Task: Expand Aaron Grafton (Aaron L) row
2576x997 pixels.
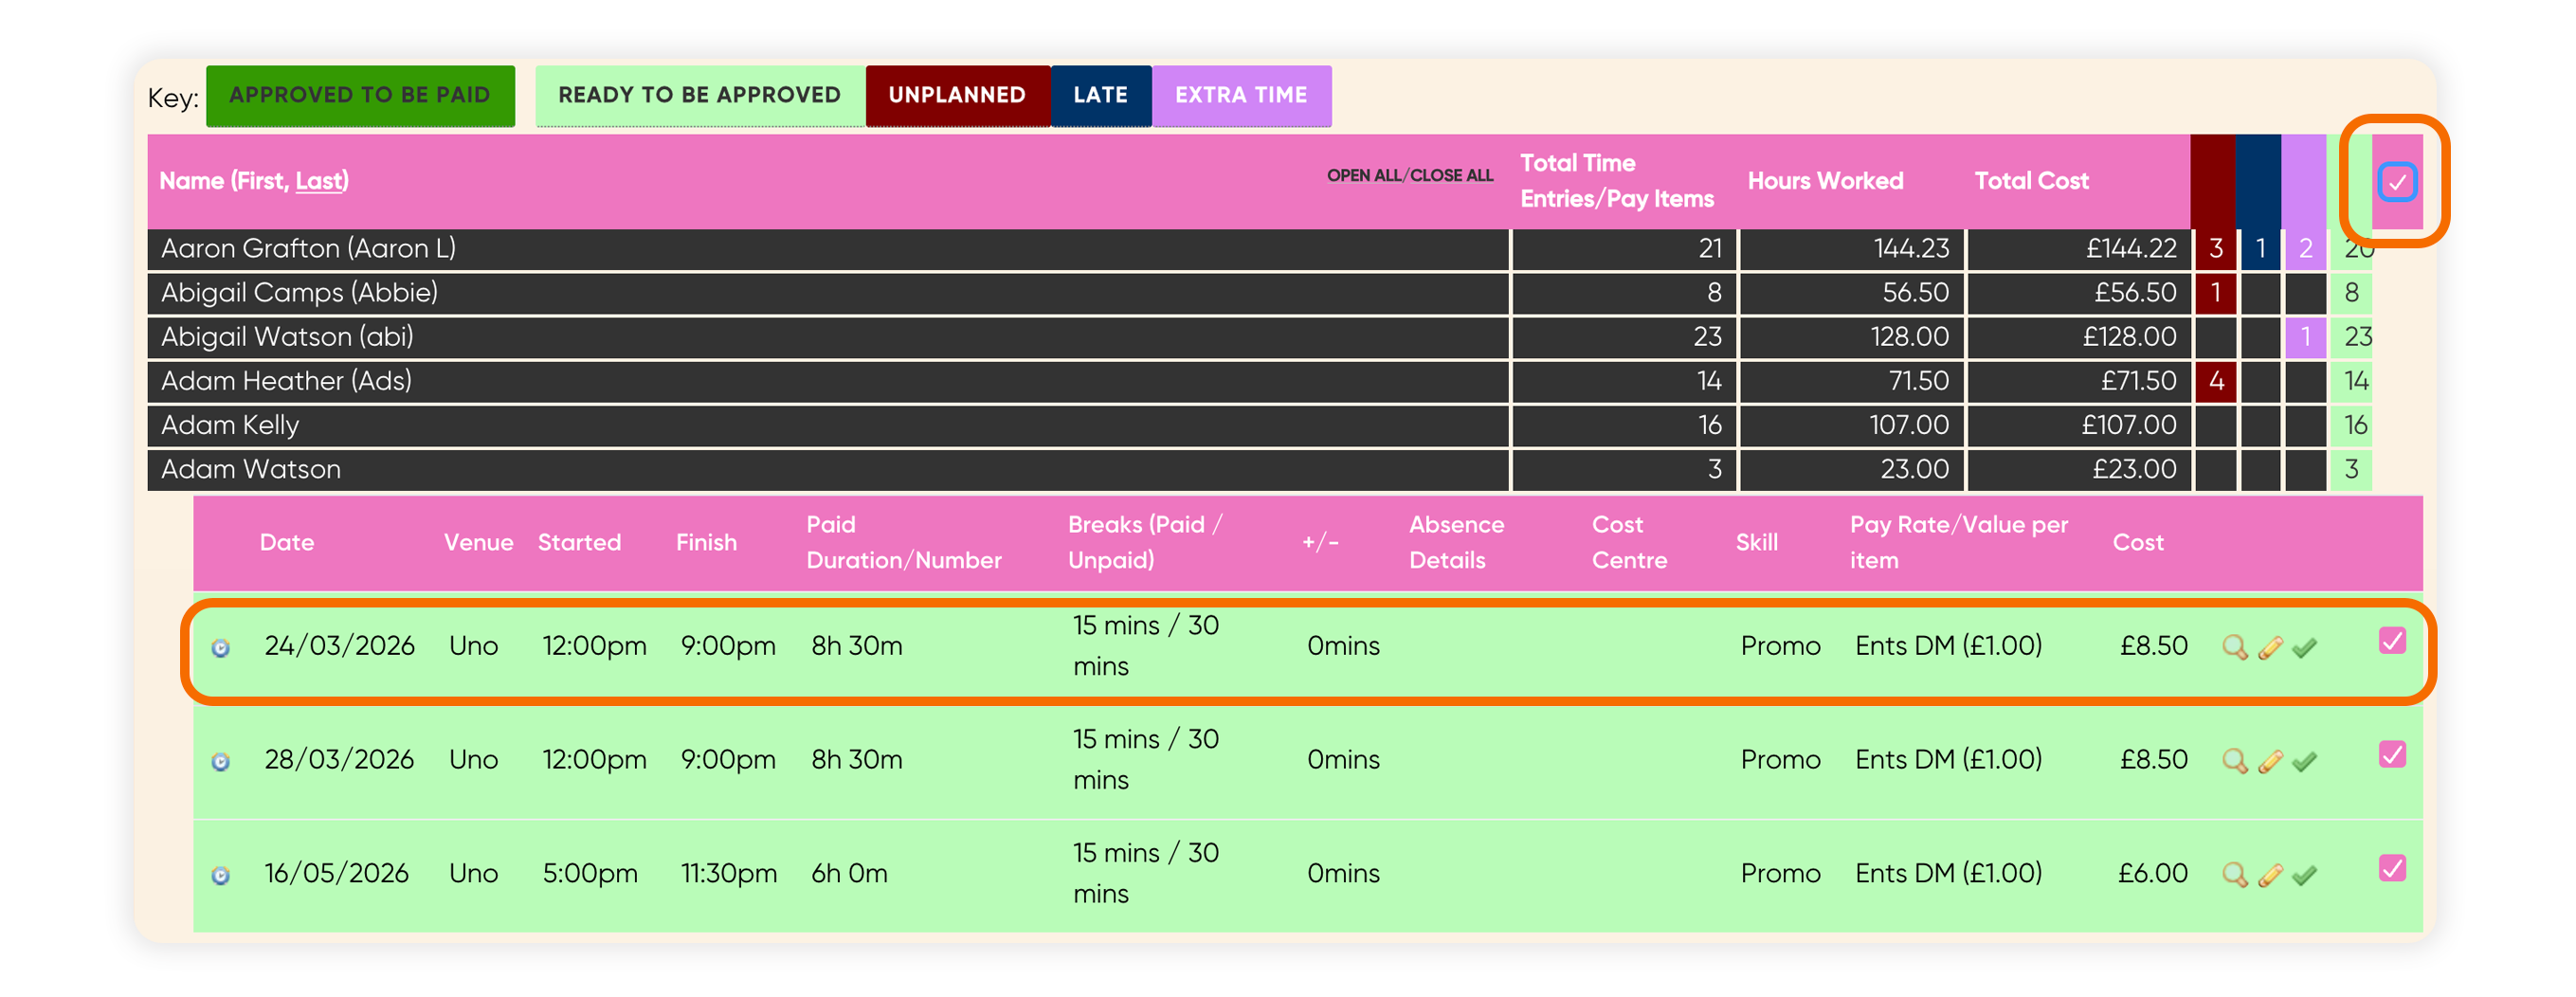Action: [828, 249]
